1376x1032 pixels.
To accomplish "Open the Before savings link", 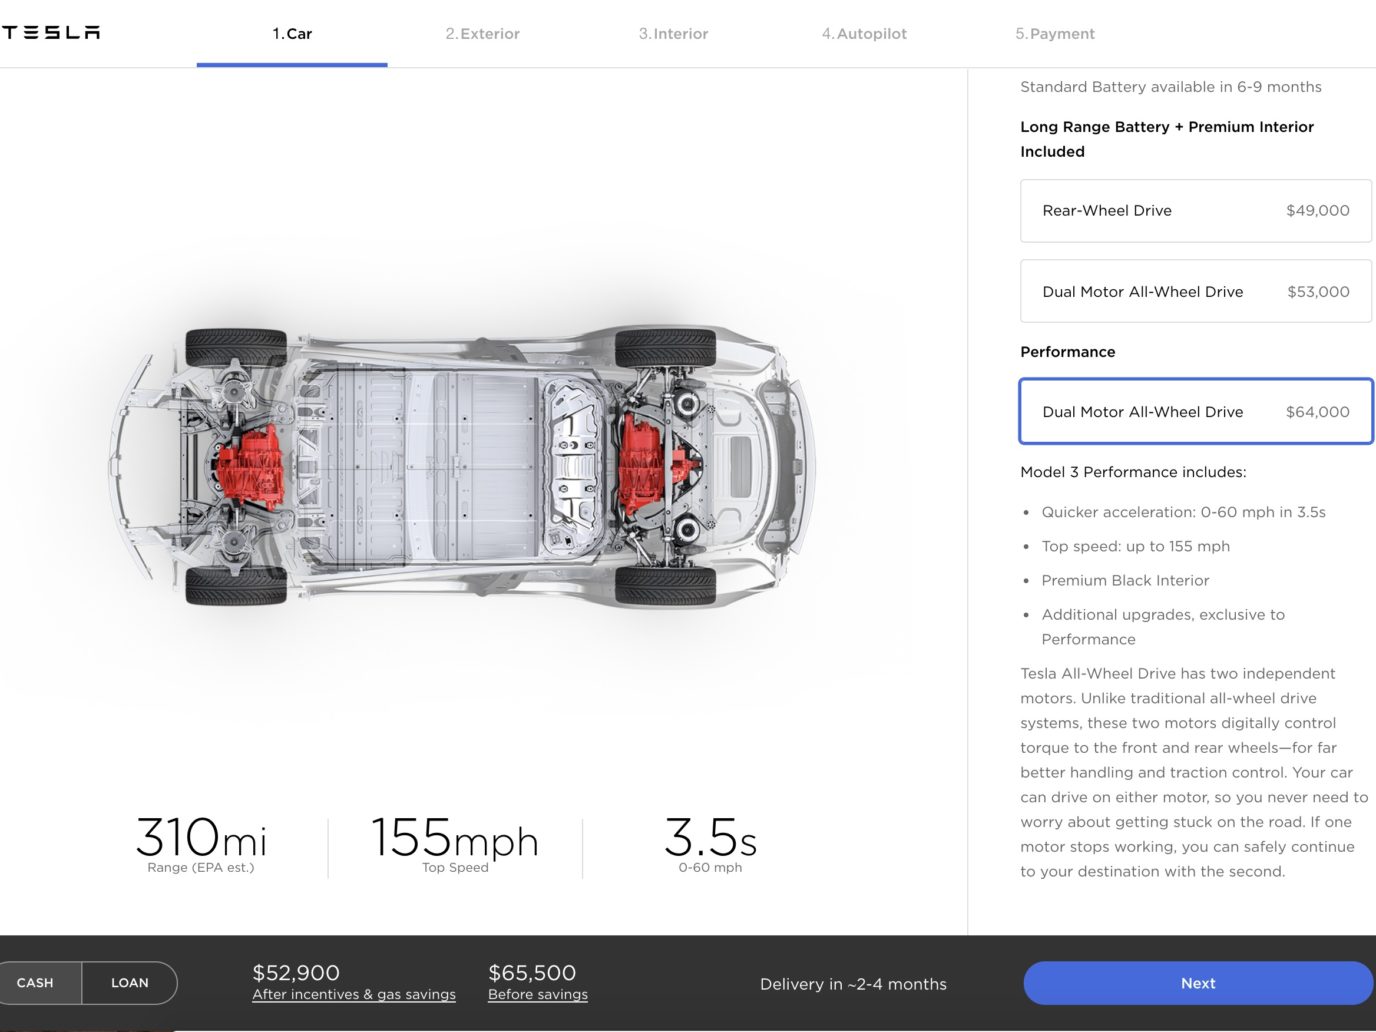I will coord(538,994).
